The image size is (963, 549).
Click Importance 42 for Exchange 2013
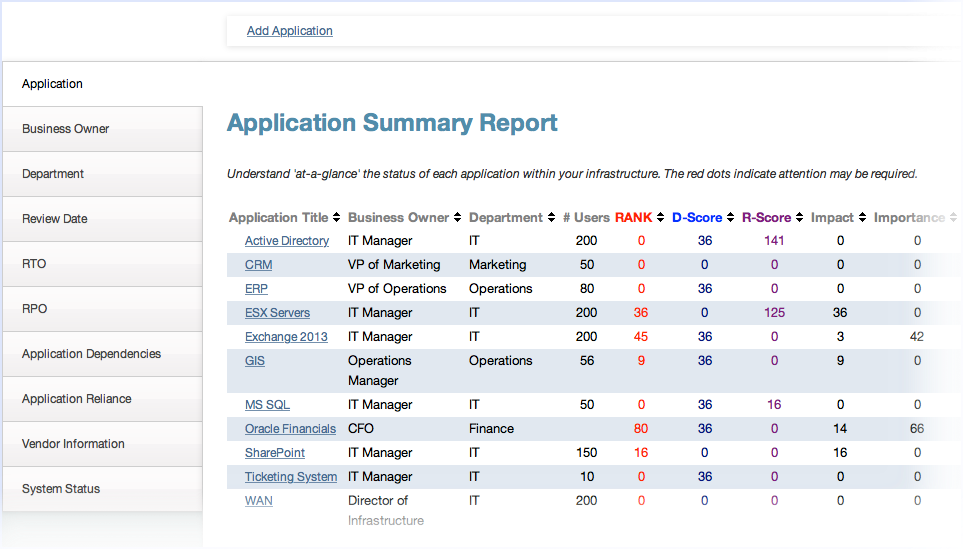(x=916, y=337)
